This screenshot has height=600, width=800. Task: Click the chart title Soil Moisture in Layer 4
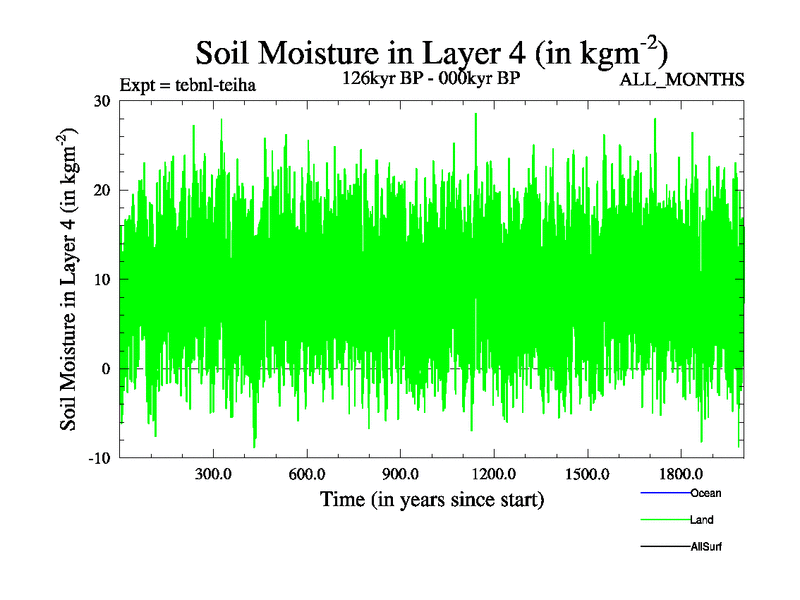pos(430,50)
